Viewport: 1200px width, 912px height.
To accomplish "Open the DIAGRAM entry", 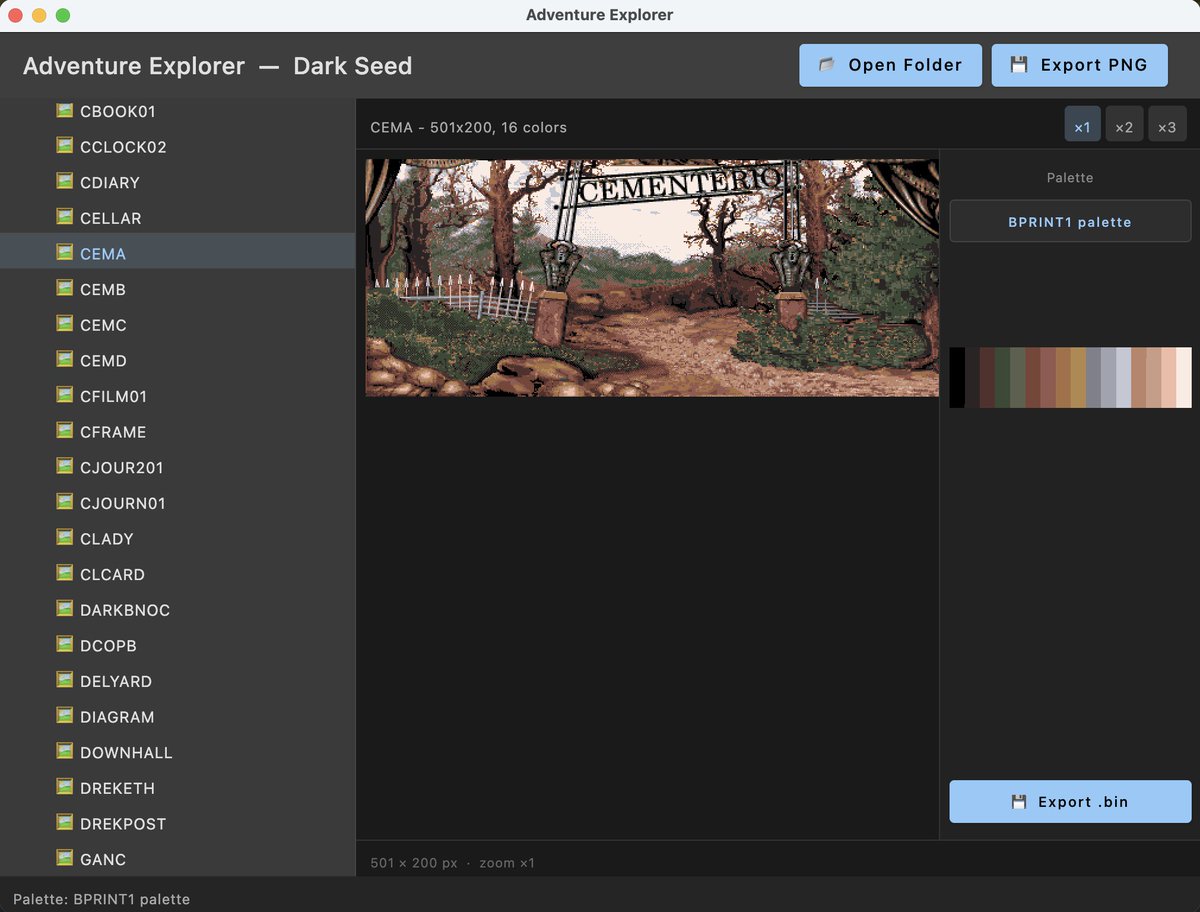I will point(177,716).
